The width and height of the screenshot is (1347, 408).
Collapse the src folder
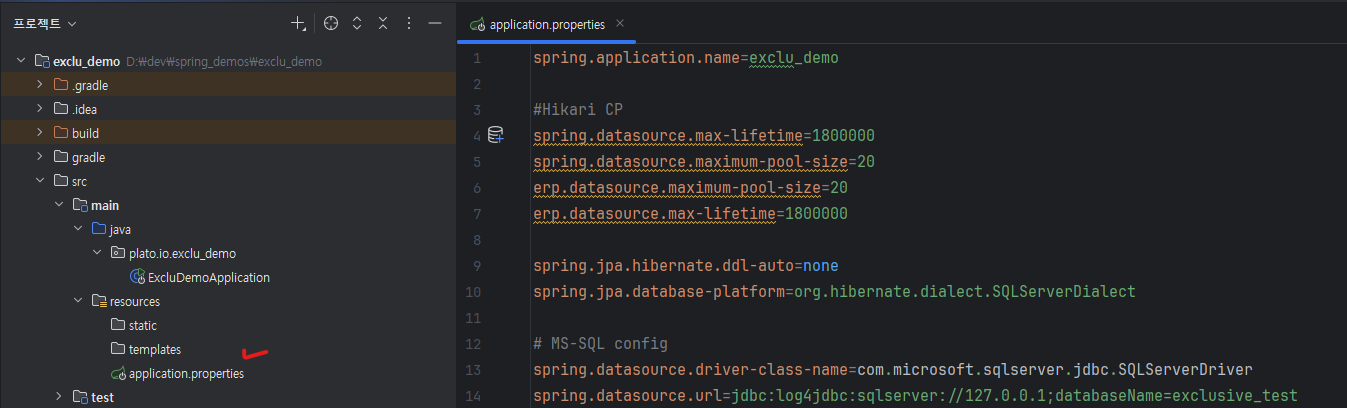click(x=40, y=181)
